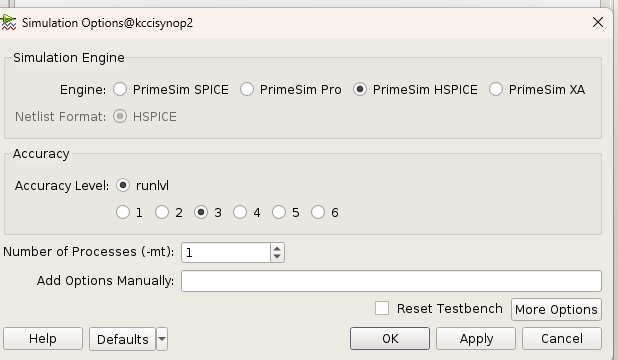The image size is (618, 360).
Task: Set accuracy runlvl to 1
Action: (x=123, y=213)
